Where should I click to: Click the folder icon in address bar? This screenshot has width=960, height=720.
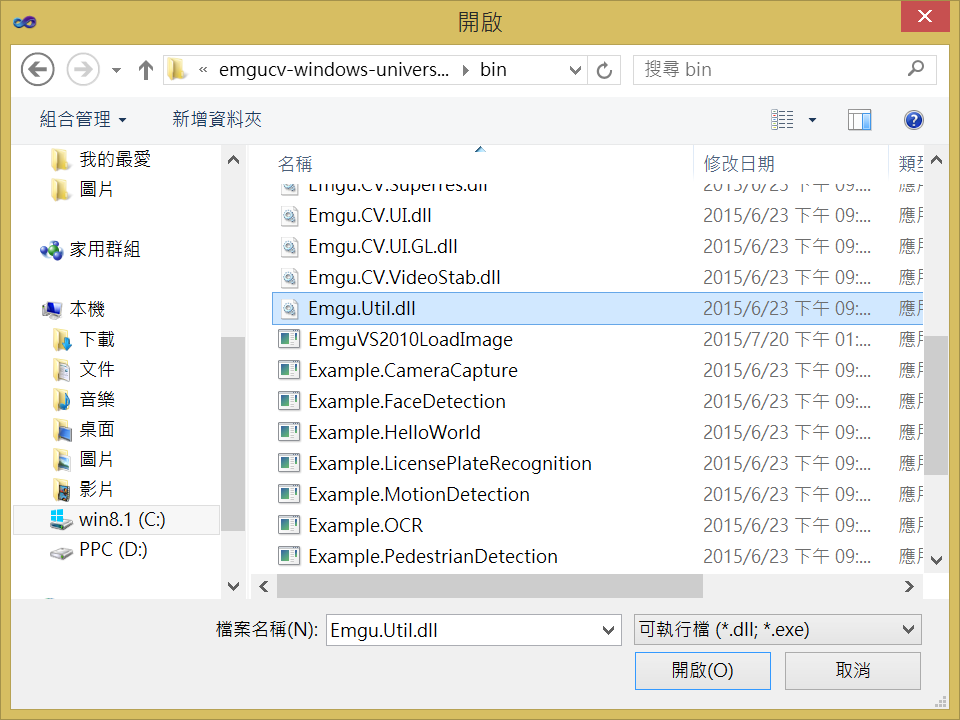point(178,69)
